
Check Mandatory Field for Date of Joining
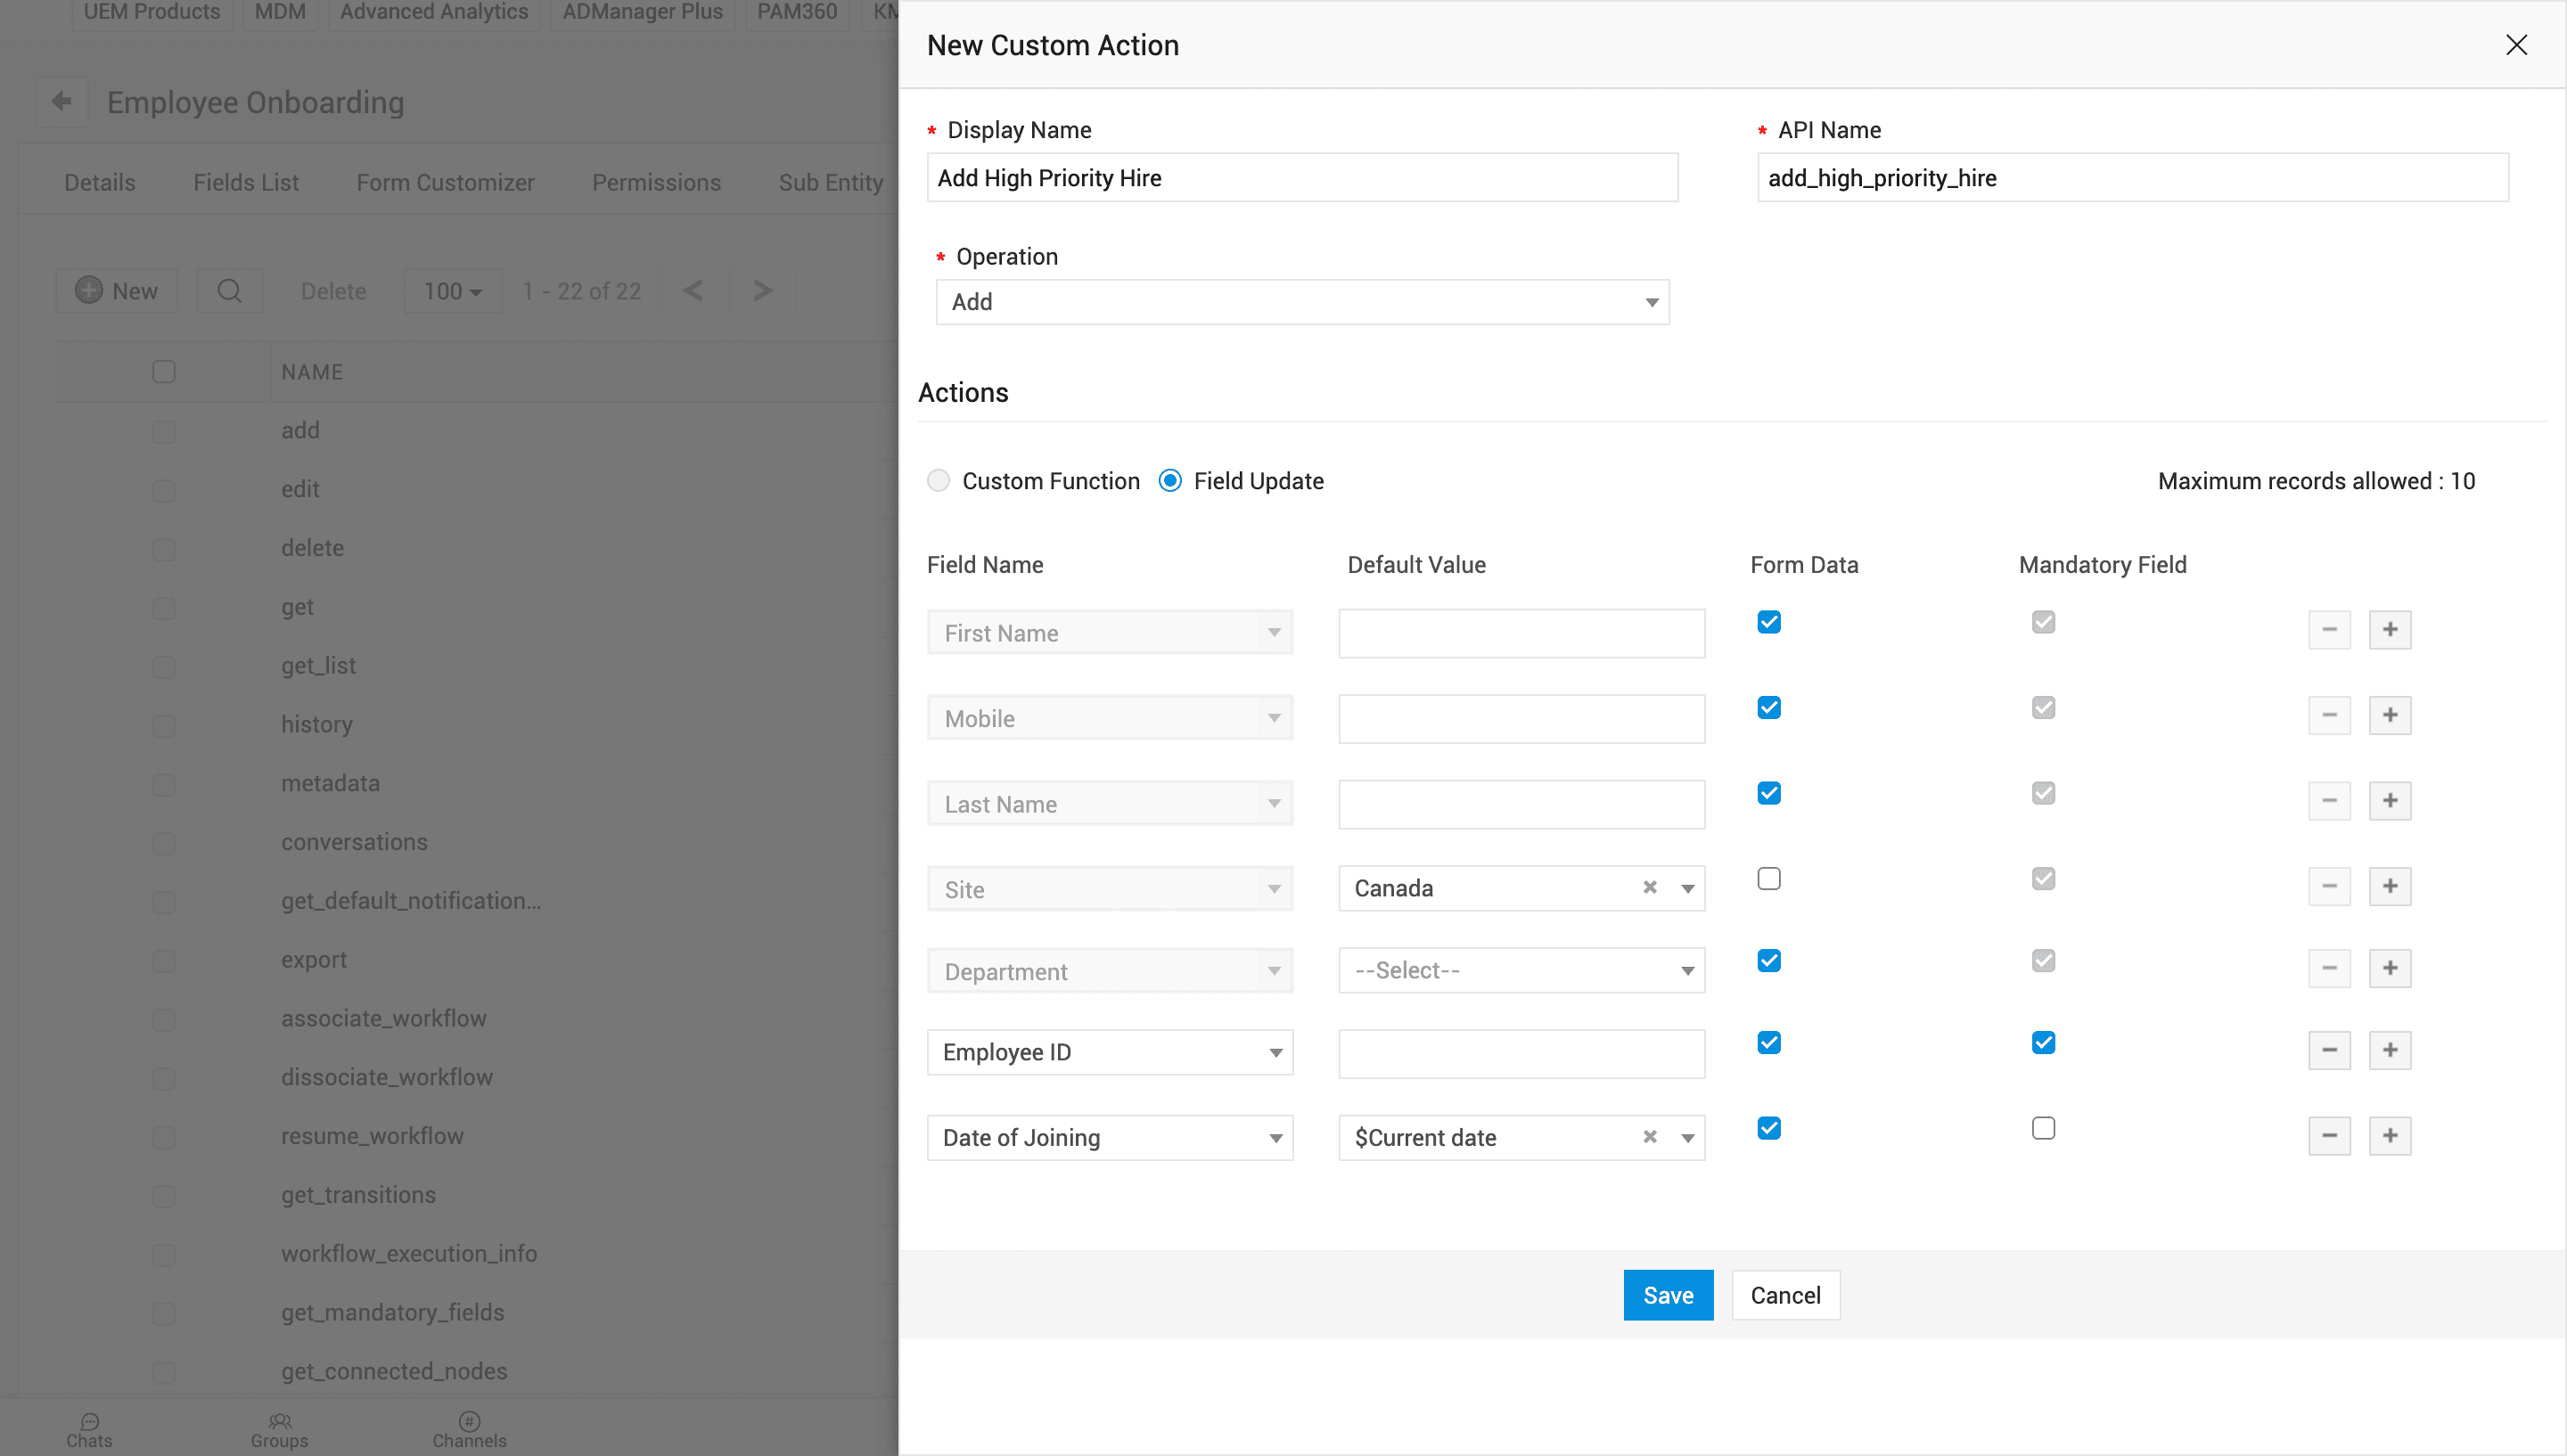2043,1128
